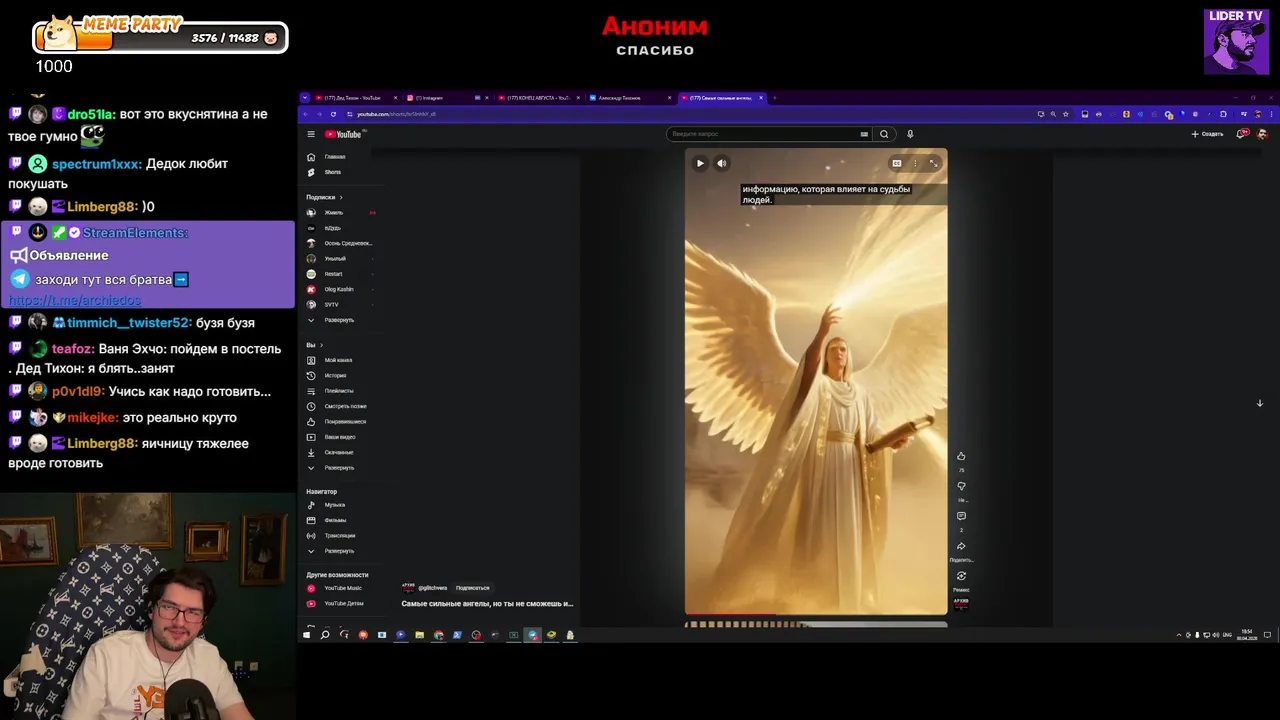Open the Restart subscription channel
The image size is (1280, 720).
(333, 274)
